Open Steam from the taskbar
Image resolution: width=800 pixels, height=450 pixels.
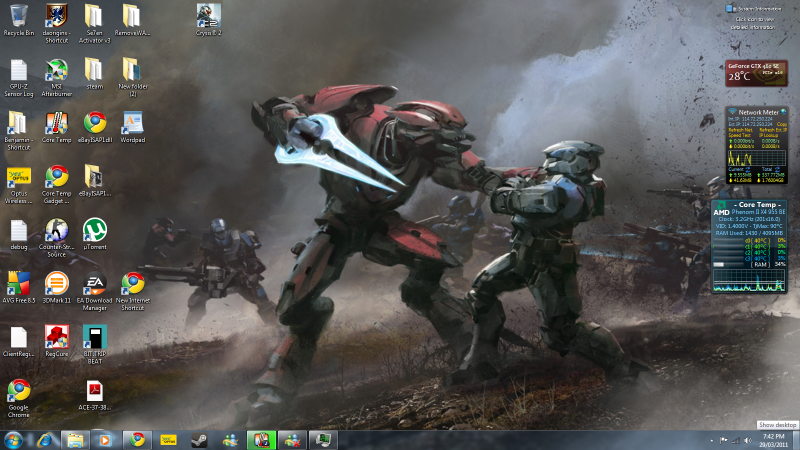pyautogui.click(x=199, y=440)
